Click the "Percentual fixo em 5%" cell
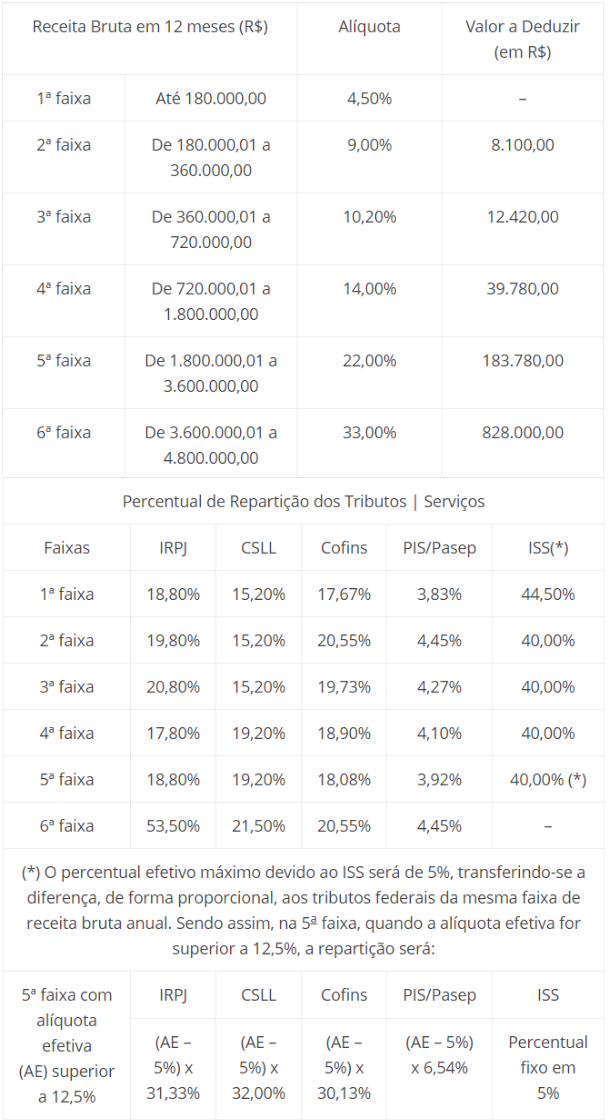The height and width of the screenshot is (1120, 608). (548, 1067)
